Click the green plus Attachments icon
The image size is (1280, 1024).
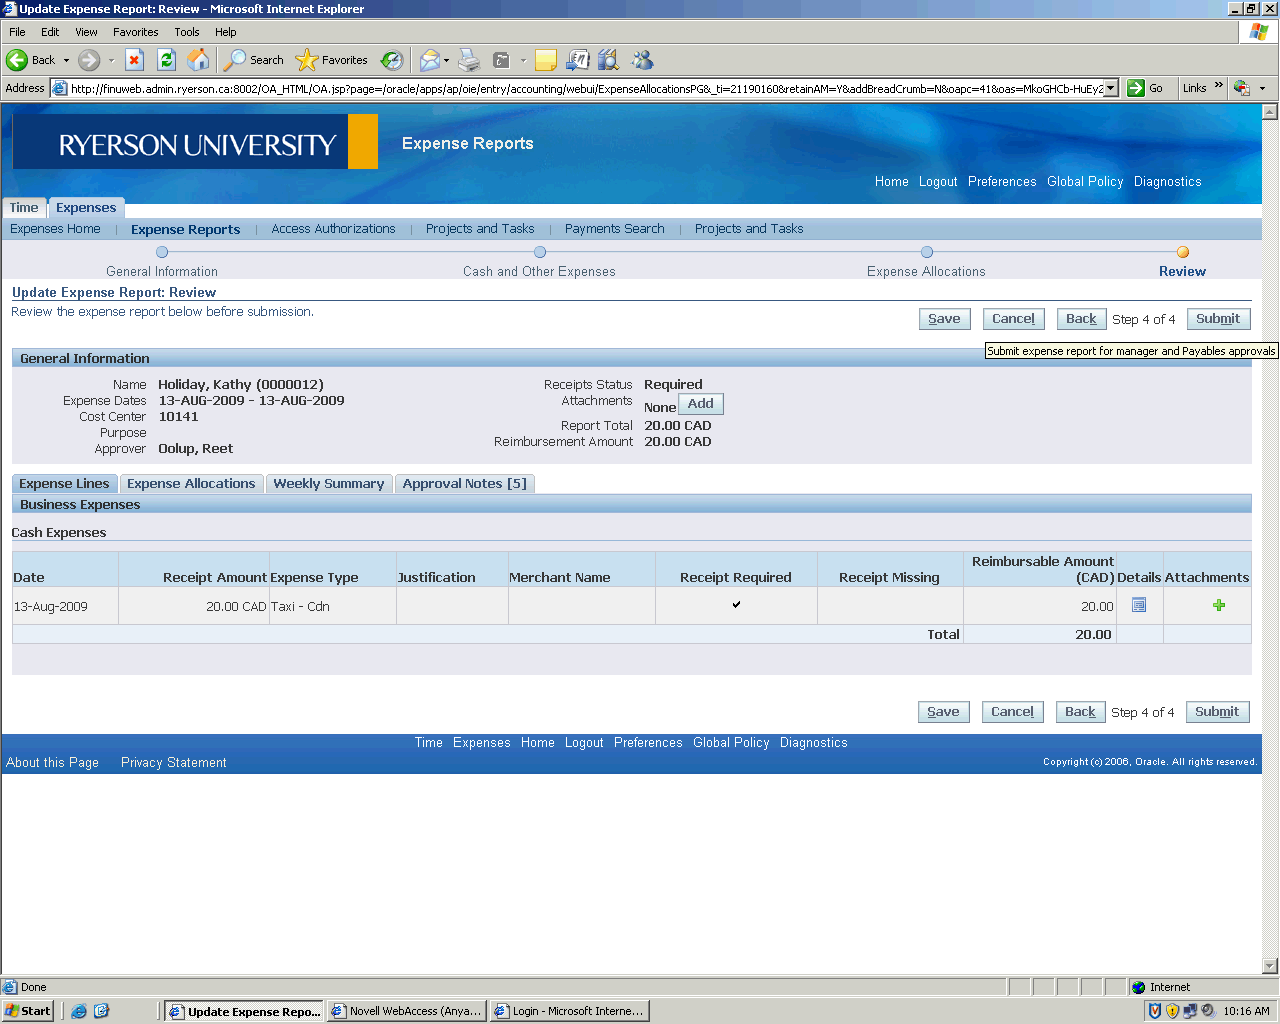point(1218,605)
